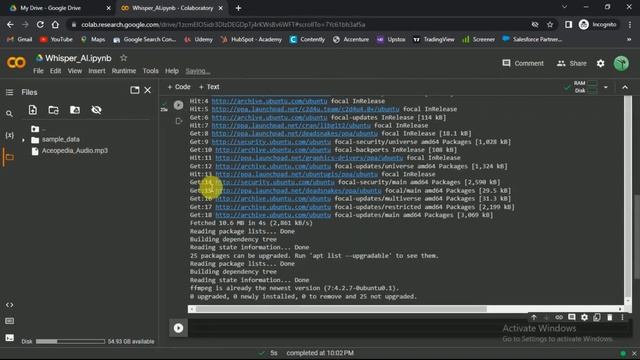Upload a file to session storage

33,110
